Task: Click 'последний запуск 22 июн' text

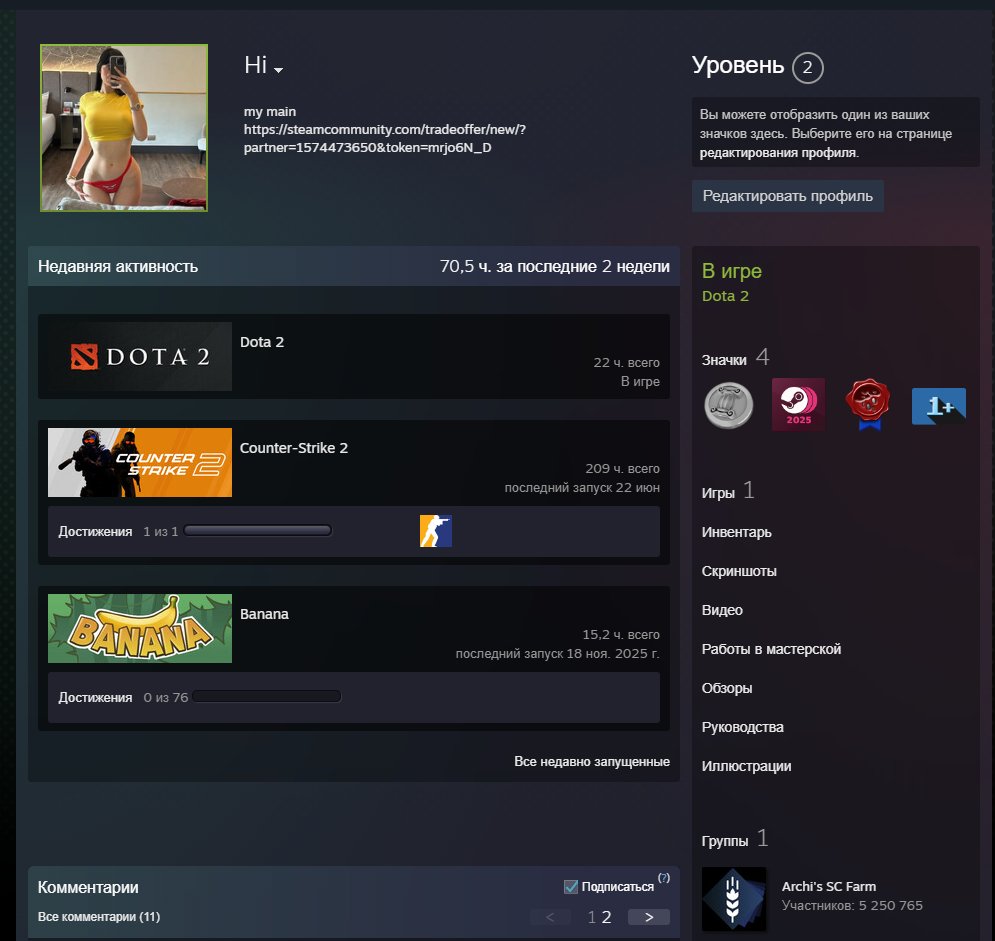Action: [x=582, y=487]
